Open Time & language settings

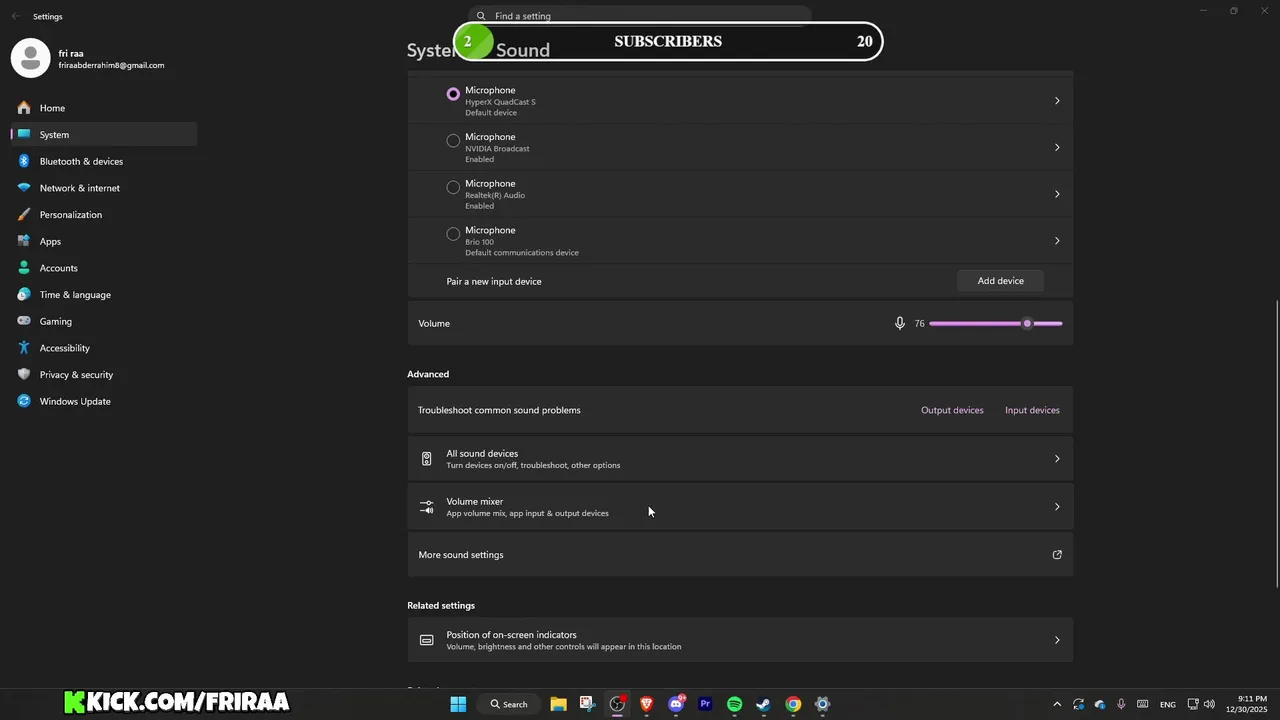[104, 294]
